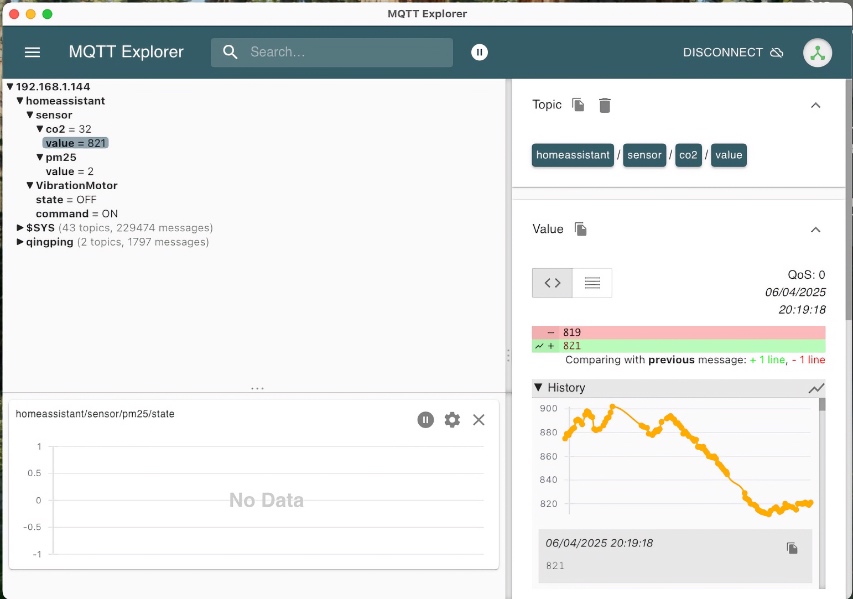This screenshot has height=599, width=853.
Task: Switch to the code diff view
Action: tap(552, 283)
